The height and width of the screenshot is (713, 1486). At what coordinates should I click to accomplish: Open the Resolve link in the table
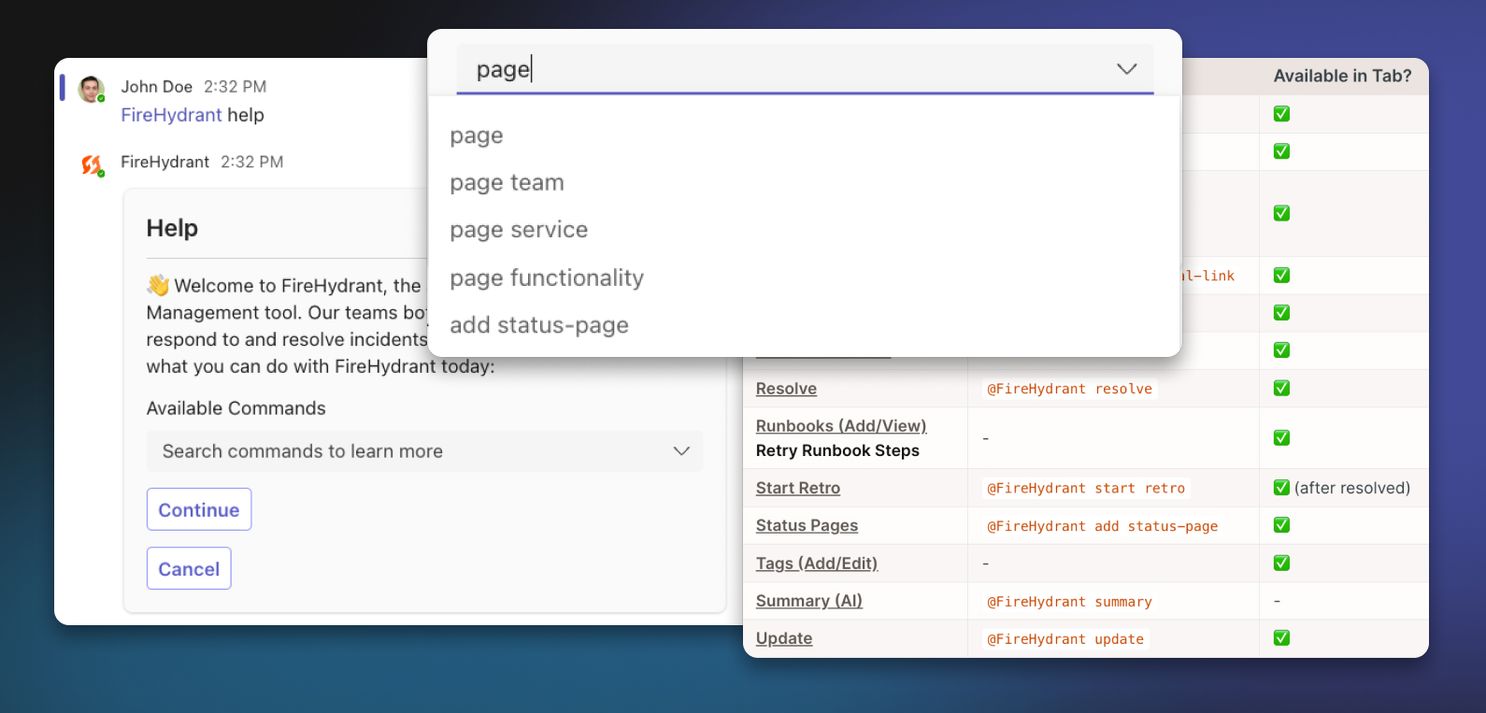point(786,388)
